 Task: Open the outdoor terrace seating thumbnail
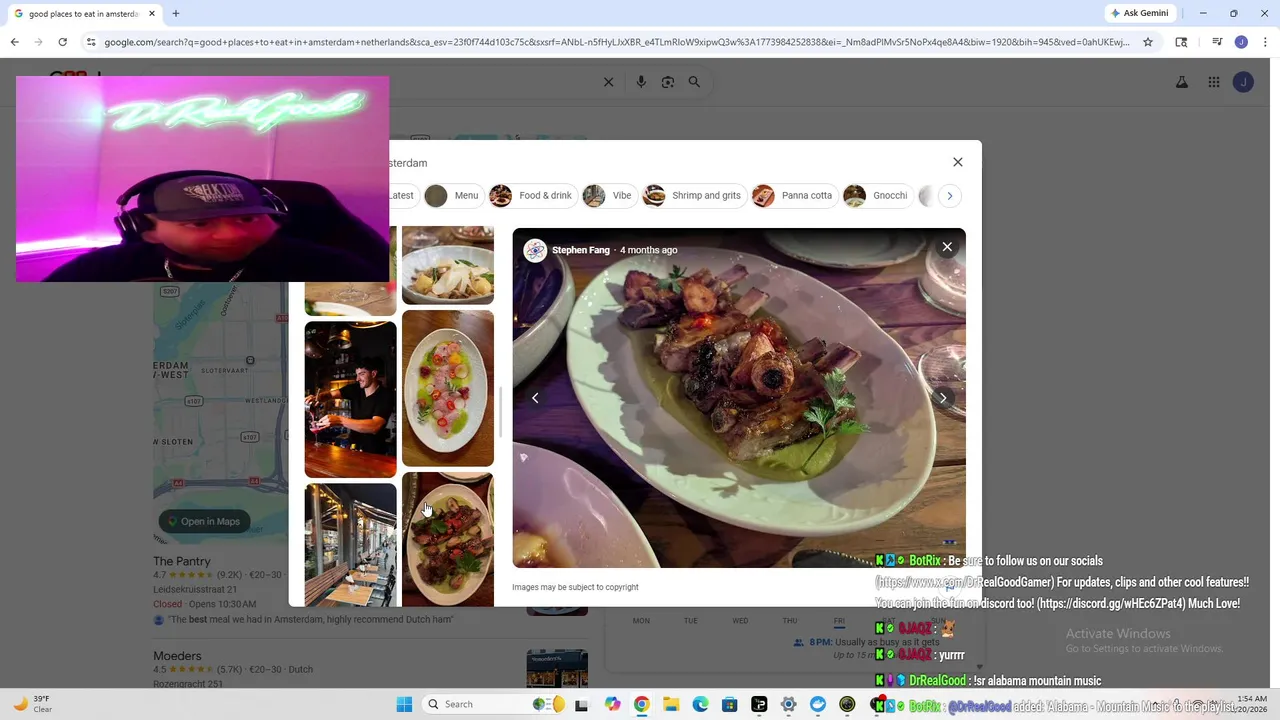coord(350,545)
